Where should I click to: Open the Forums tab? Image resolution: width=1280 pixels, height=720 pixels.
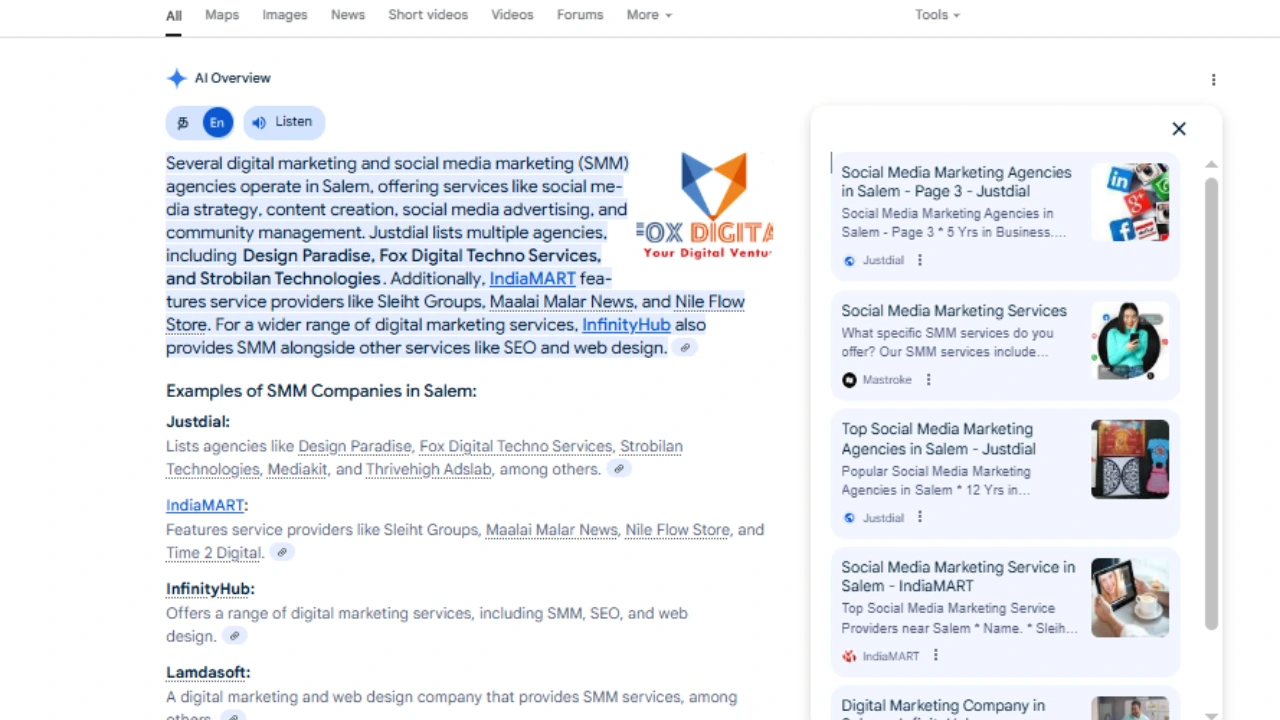(x=580, y=15)
